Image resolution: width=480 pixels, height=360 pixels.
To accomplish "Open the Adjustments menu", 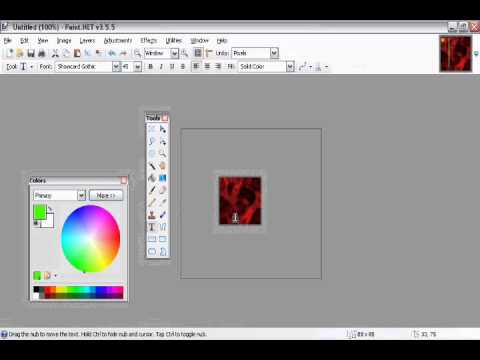I will (x=118, y=41).
